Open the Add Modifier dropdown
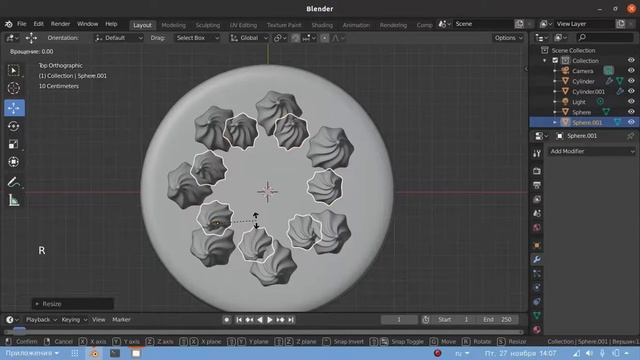Image resolution: width=640 pixels, height=360 pixels. click(x=592, y=151)
